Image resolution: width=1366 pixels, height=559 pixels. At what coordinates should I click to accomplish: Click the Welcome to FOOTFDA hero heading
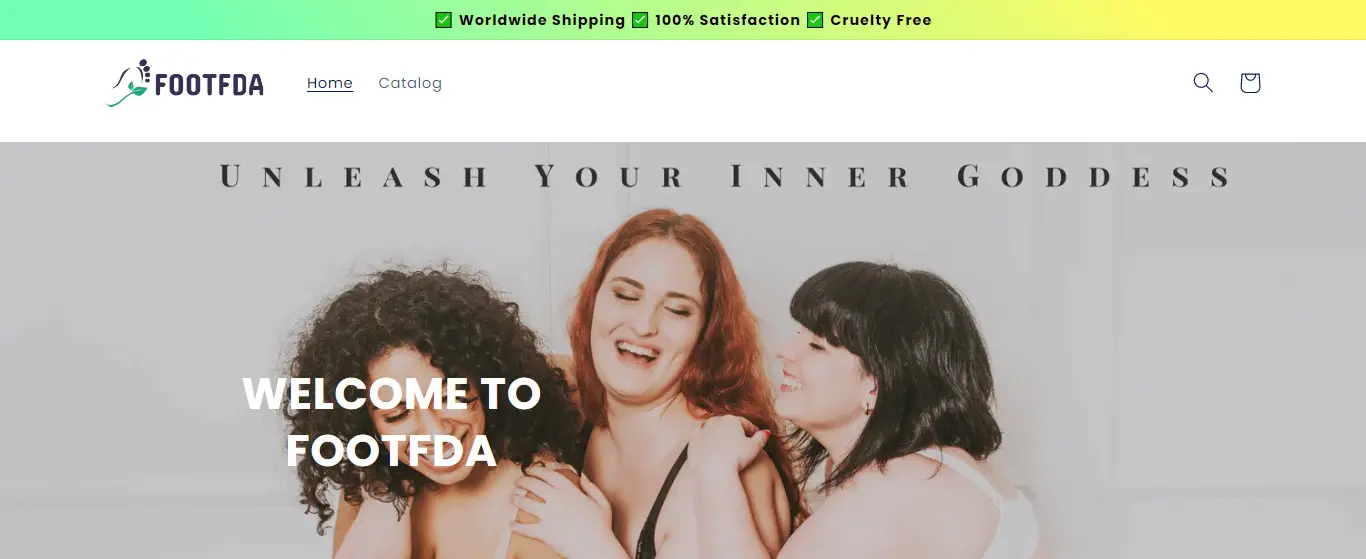coord(392,422)
